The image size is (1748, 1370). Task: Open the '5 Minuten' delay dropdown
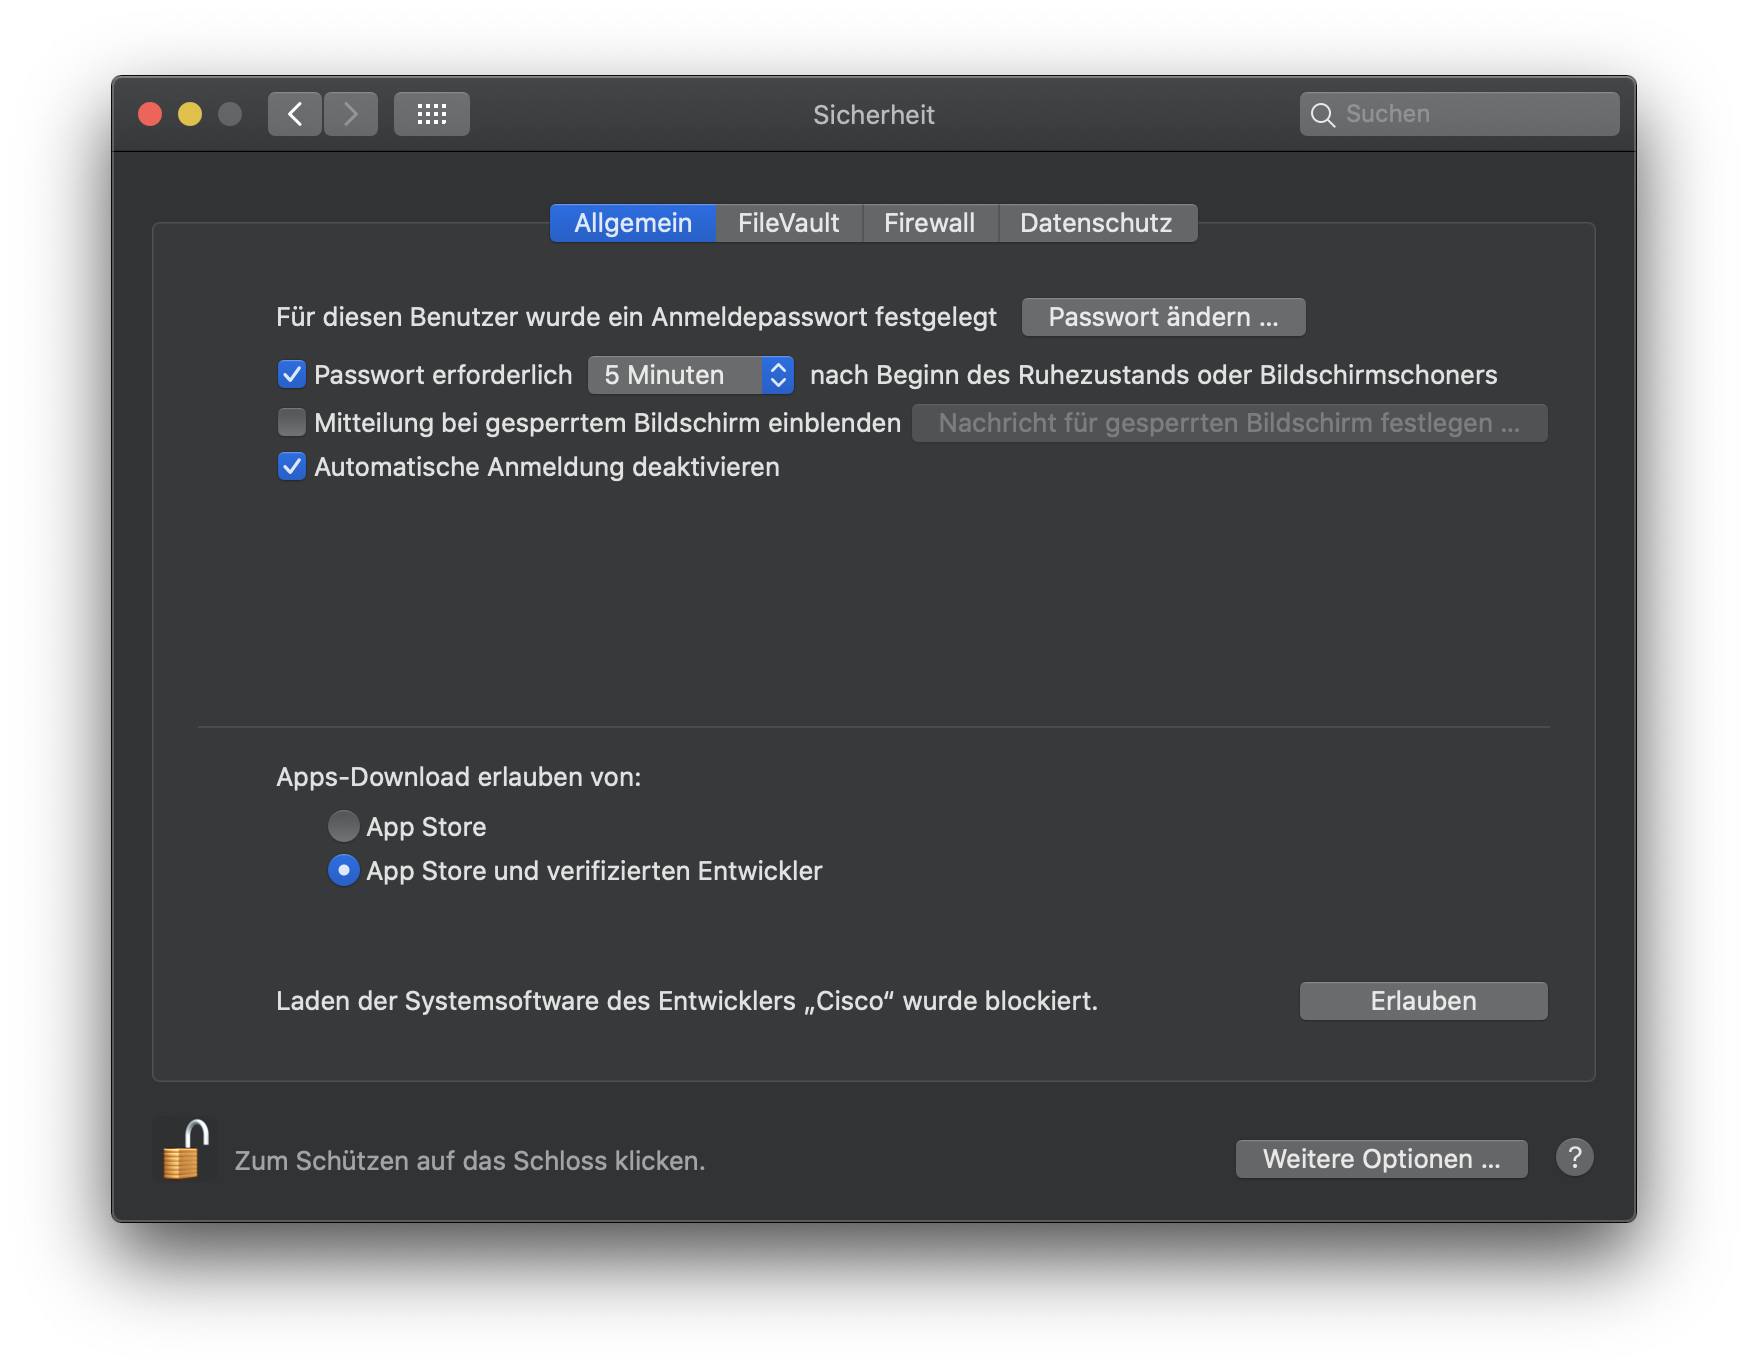click(x=690, y=375)
